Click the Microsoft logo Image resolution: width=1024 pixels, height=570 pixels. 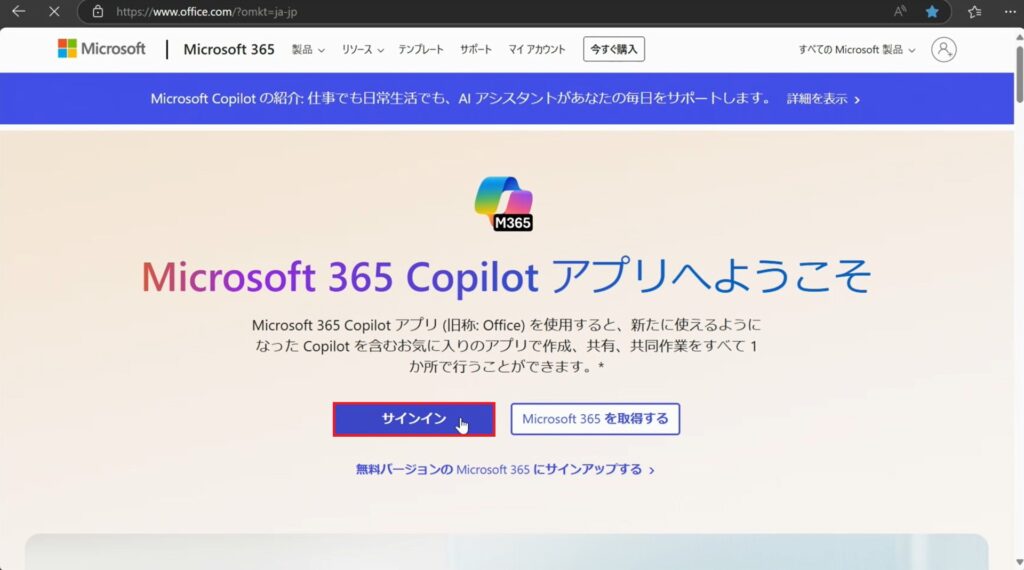click(101, 49)
